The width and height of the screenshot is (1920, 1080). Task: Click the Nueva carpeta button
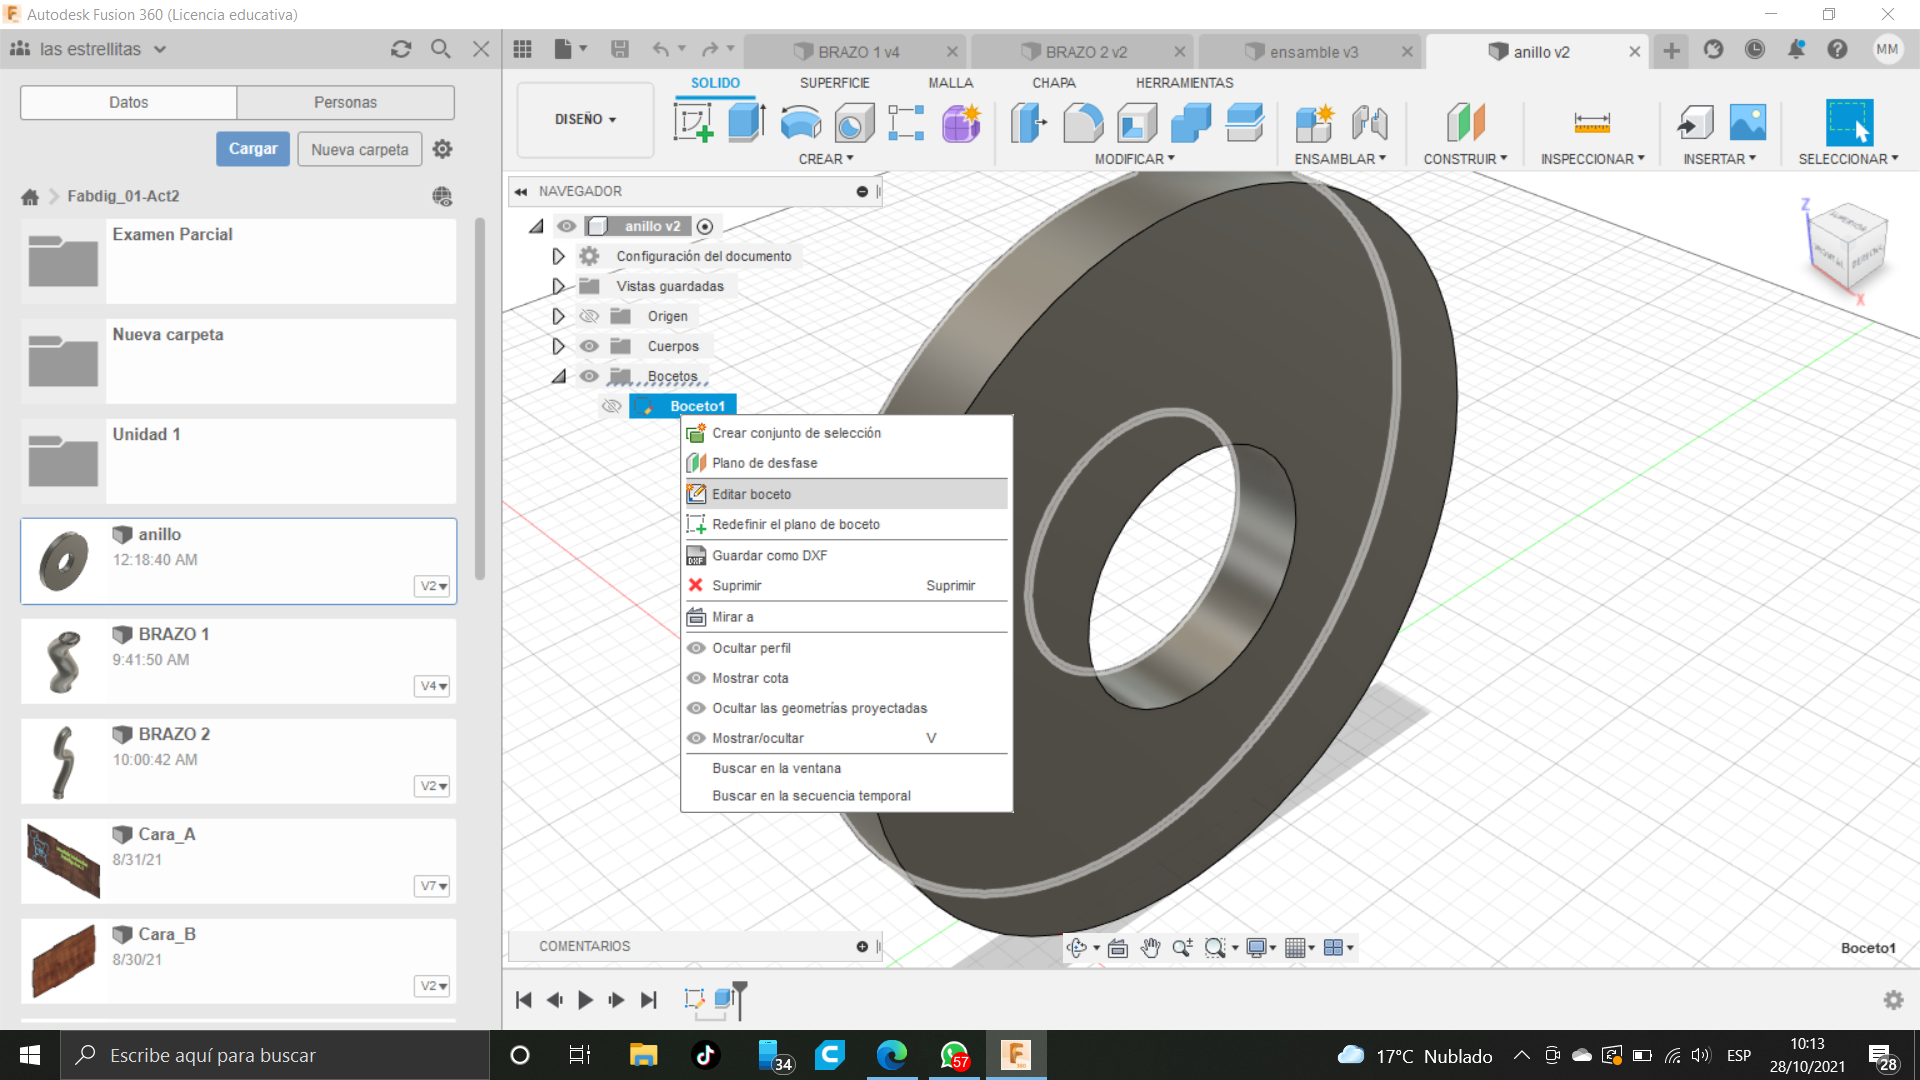359,149
